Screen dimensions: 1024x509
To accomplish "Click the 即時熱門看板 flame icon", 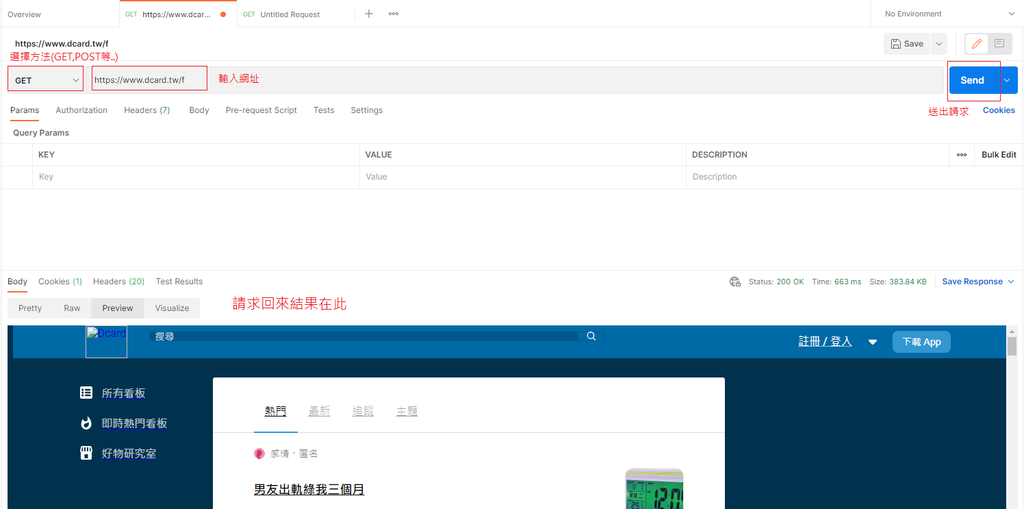I will 86,423.
